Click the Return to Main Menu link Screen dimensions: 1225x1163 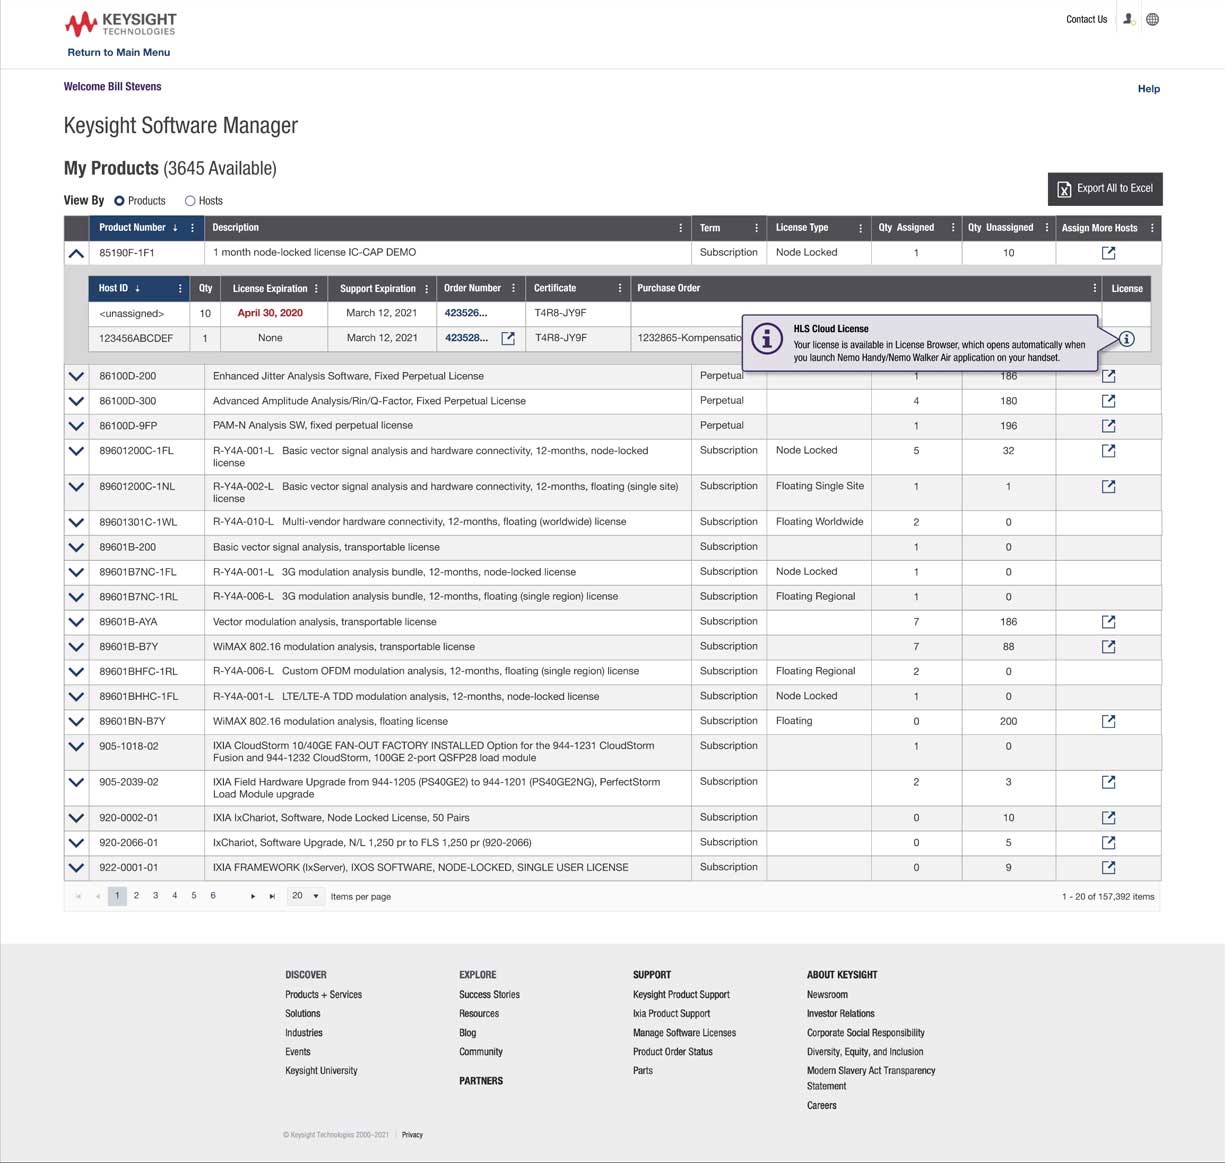tap(118, 52)
